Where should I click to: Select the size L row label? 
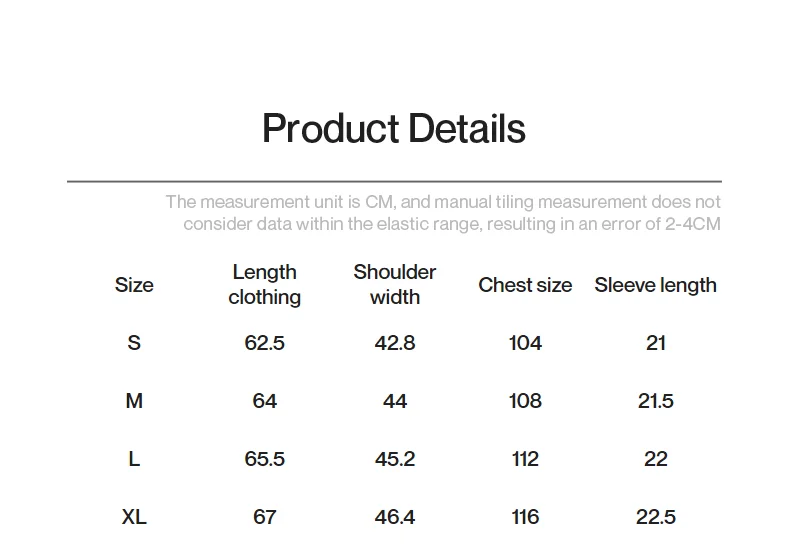[x=134, y=459]
